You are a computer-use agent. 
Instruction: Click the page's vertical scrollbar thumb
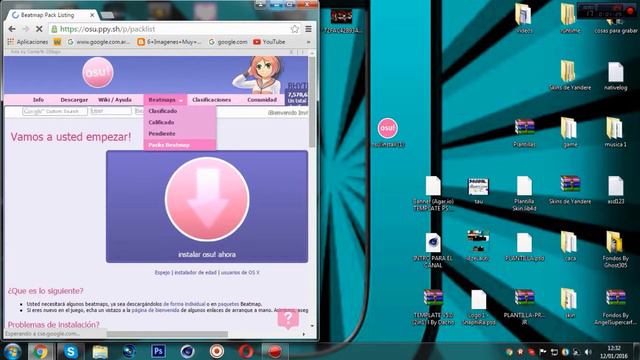click(x=312, y=102)
